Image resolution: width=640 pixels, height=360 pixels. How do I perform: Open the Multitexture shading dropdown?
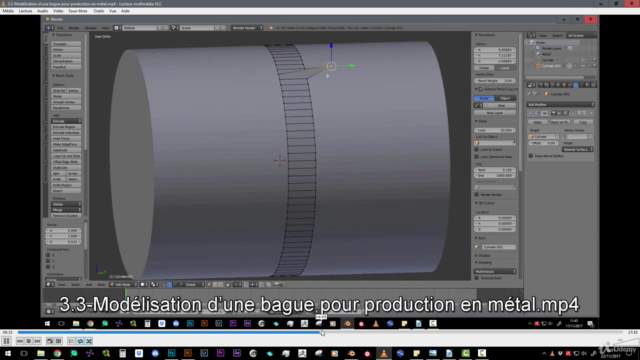coord(495,271)
